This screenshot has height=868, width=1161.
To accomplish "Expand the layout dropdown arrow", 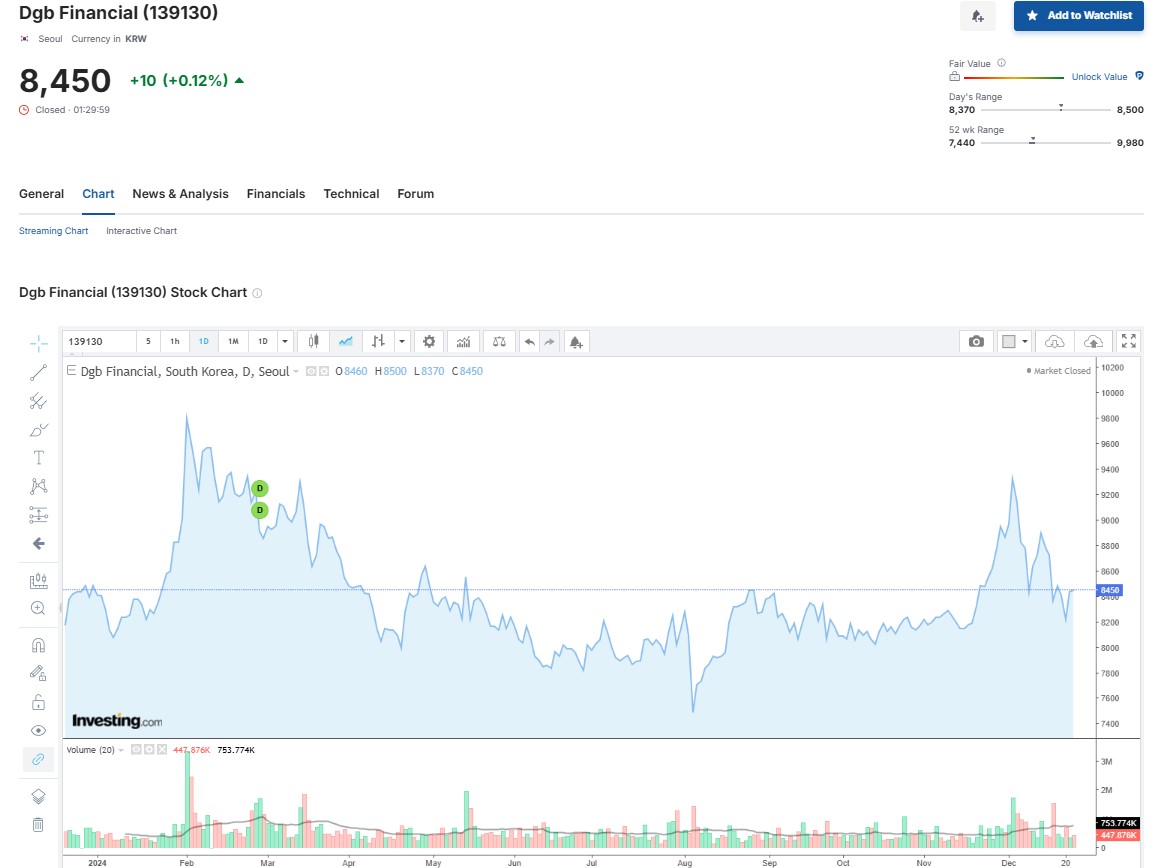I will 1026,341.
